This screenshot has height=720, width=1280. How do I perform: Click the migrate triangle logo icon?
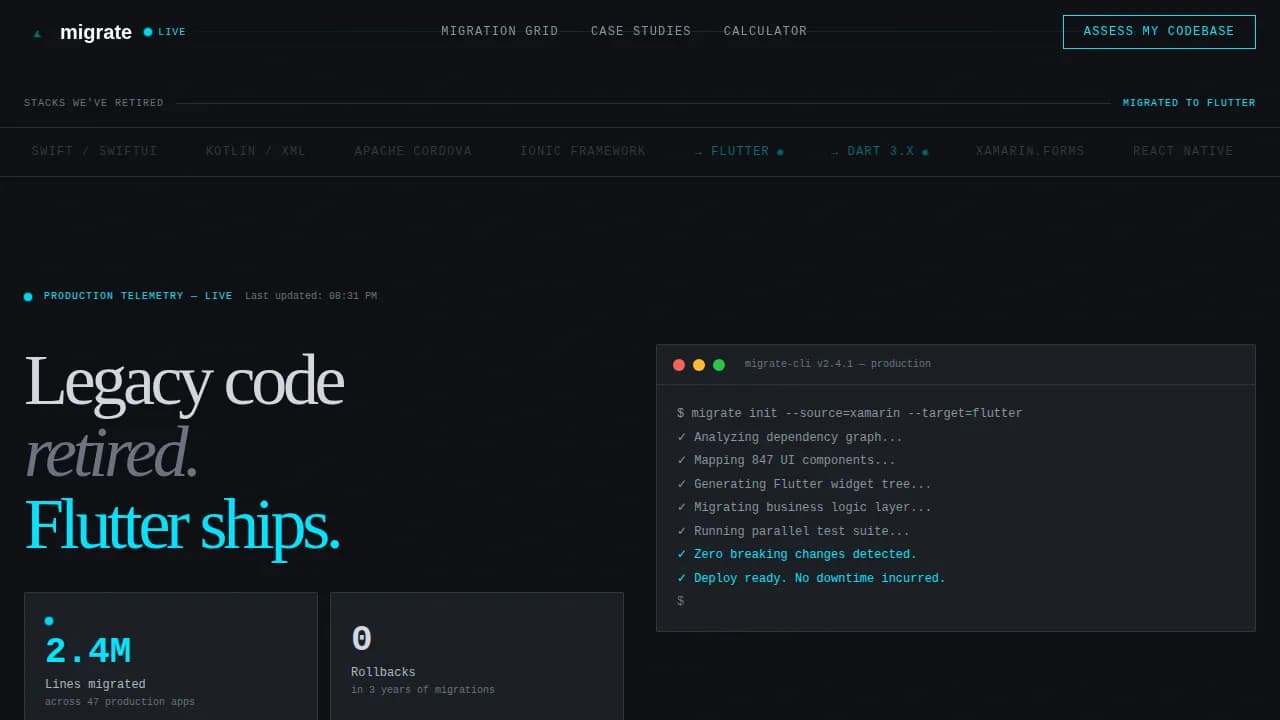point(38,33)
